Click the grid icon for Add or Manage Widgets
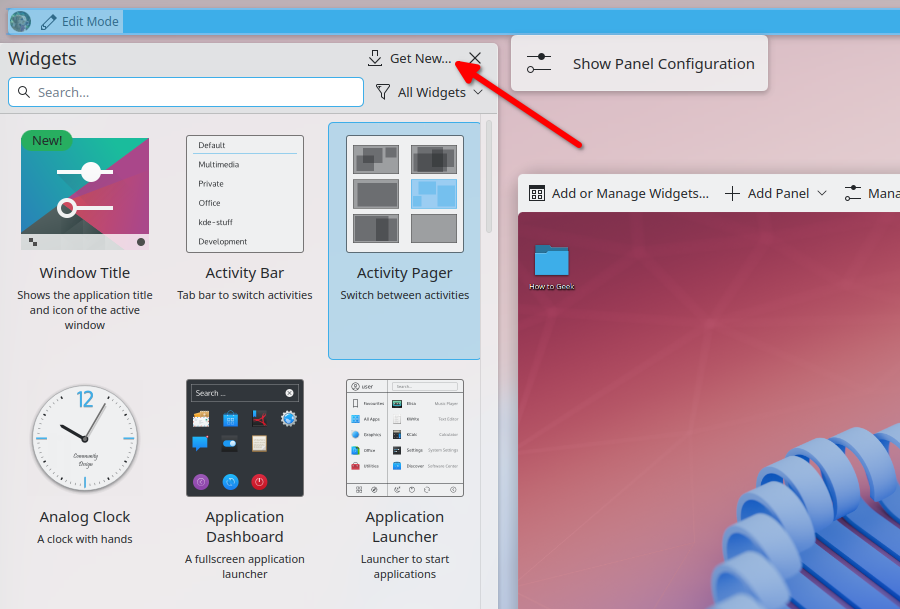900x609 pixels. (x=537, y=193)
